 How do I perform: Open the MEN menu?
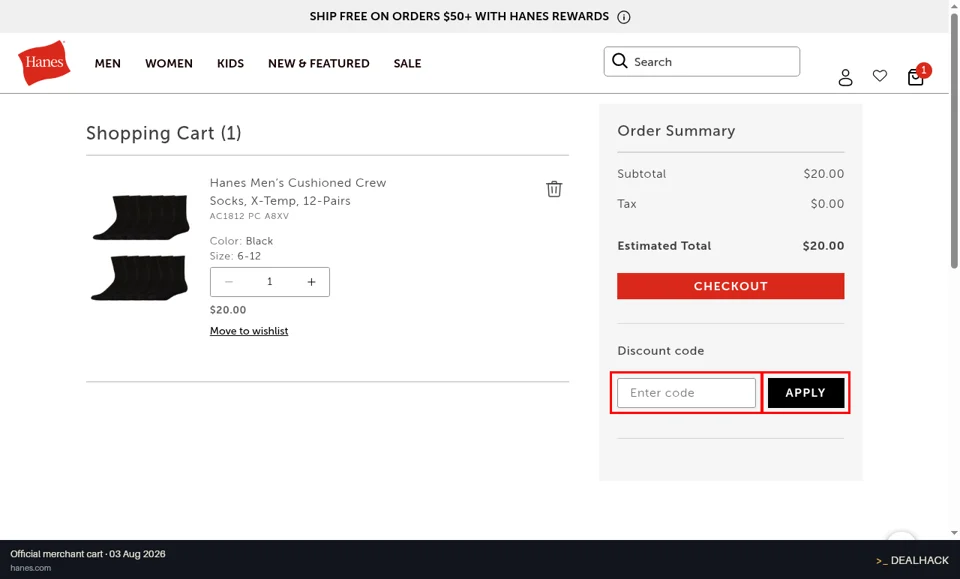pyautogui.click(x=108, y=64)
